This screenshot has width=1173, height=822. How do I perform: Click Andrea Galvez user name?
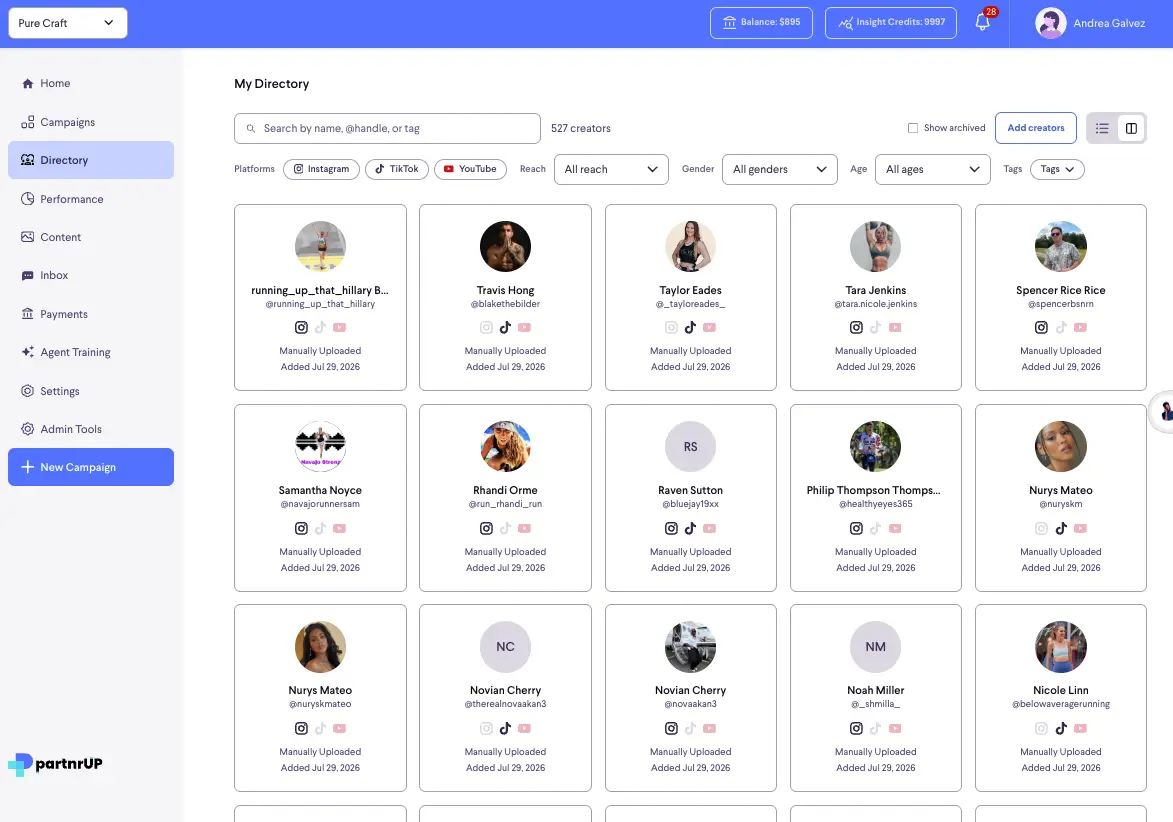(1109, 23)
